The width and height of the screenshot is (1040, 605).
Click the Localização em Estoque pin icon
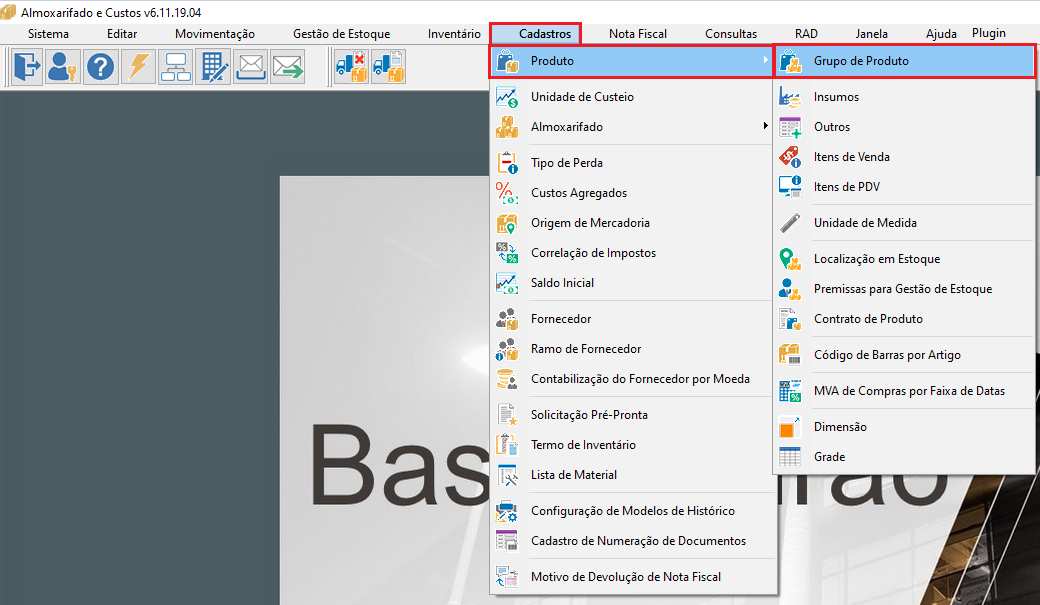tap(790, 259)
